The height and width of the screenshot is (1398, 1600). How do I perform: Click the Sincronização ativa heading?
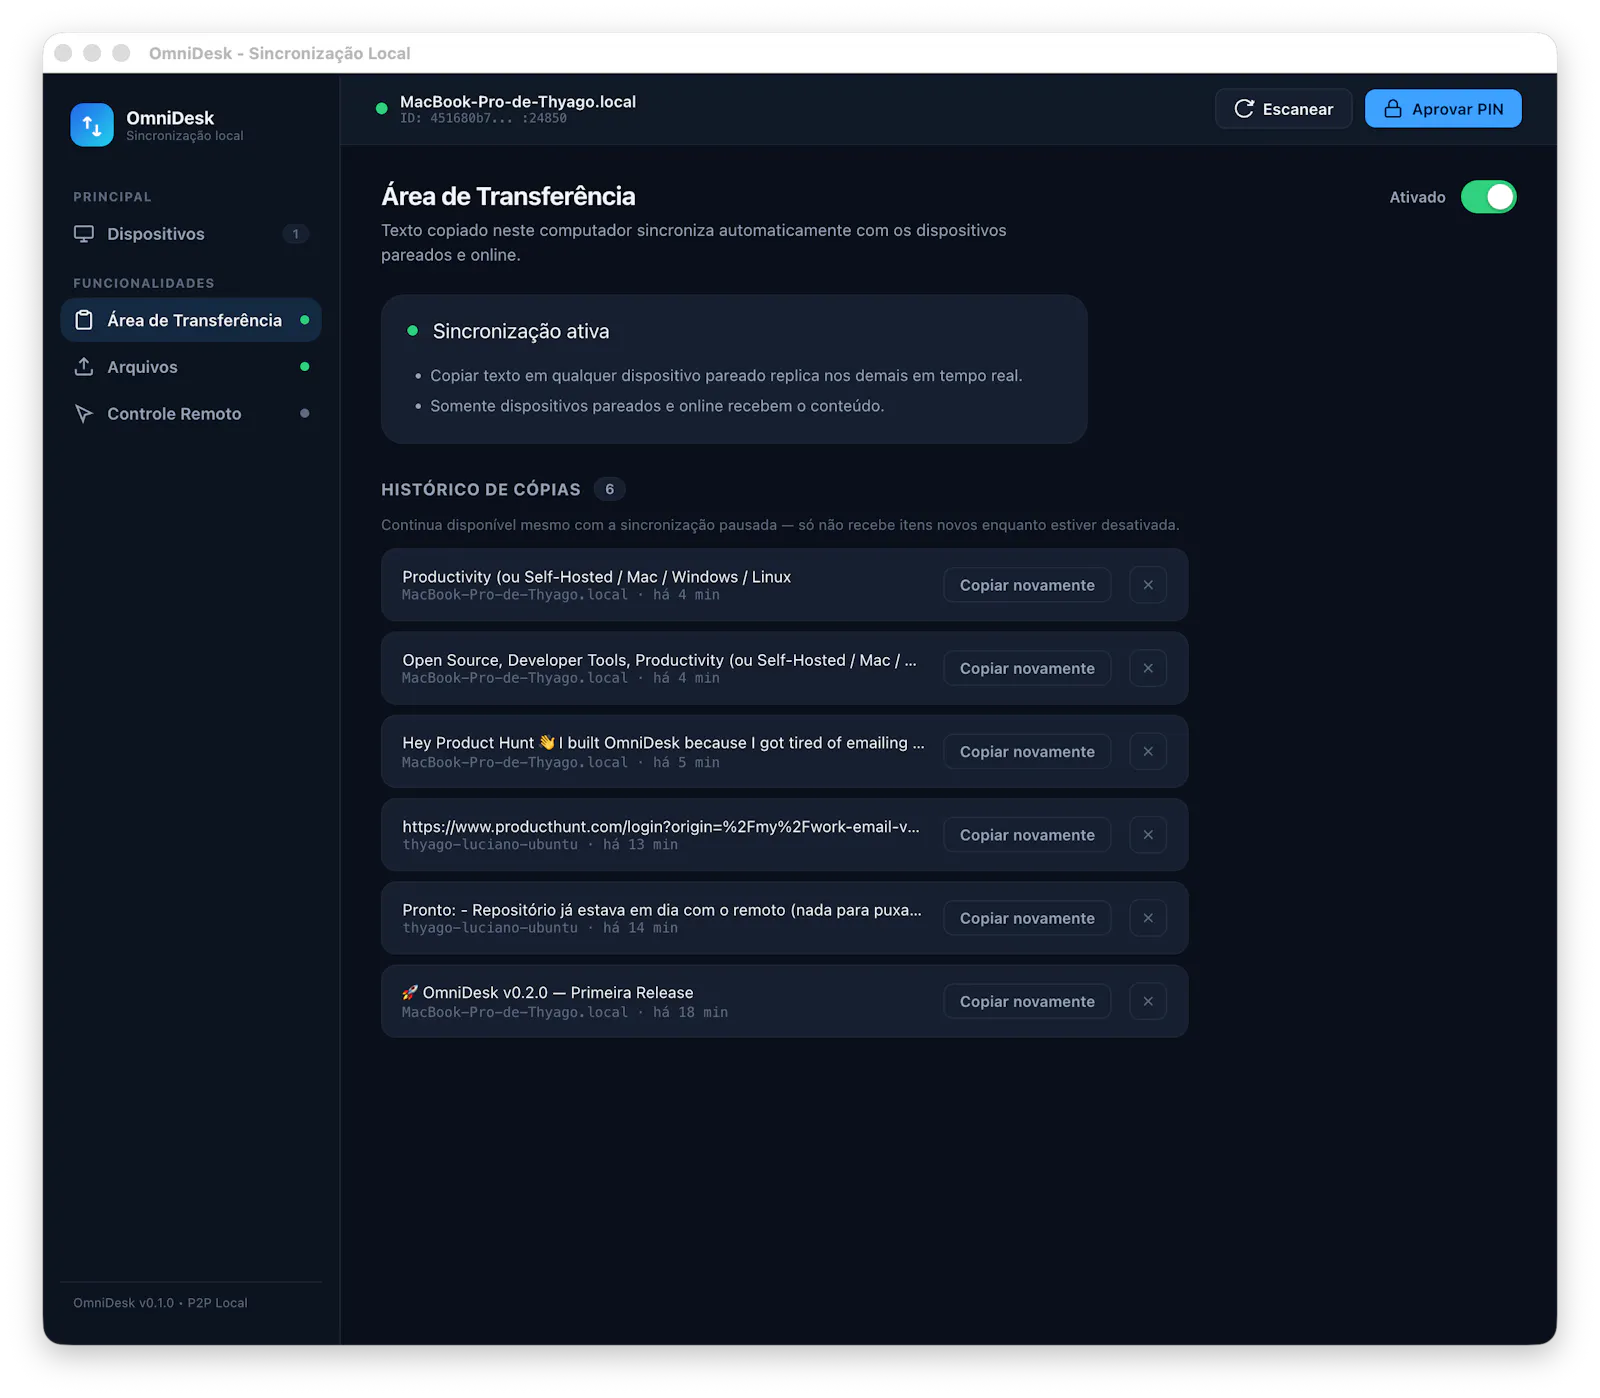(x=520, y=331)
